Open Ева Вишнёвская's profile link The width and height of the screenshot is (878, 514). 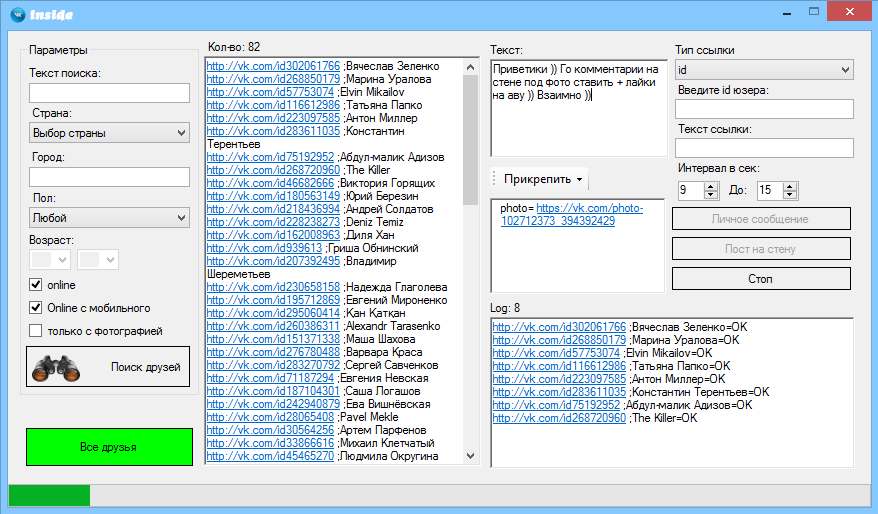click(273, 404)
